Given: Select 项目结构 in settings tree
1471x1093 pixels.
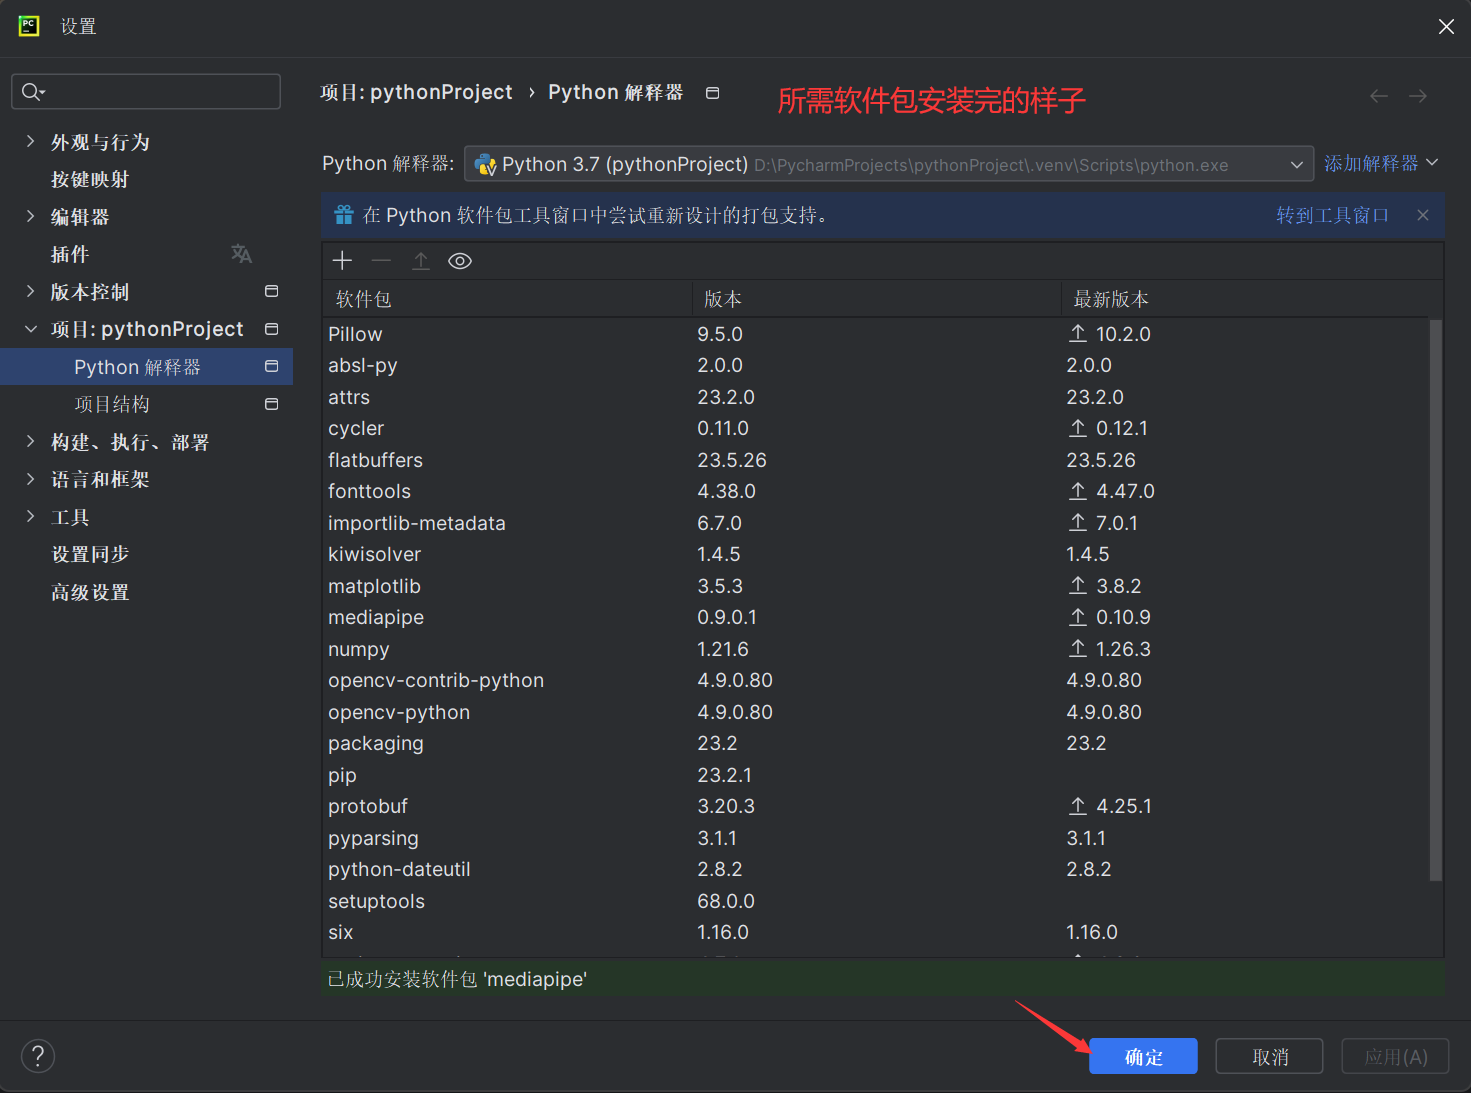Looking at the screenshot, I should click(x=112, y=404).
